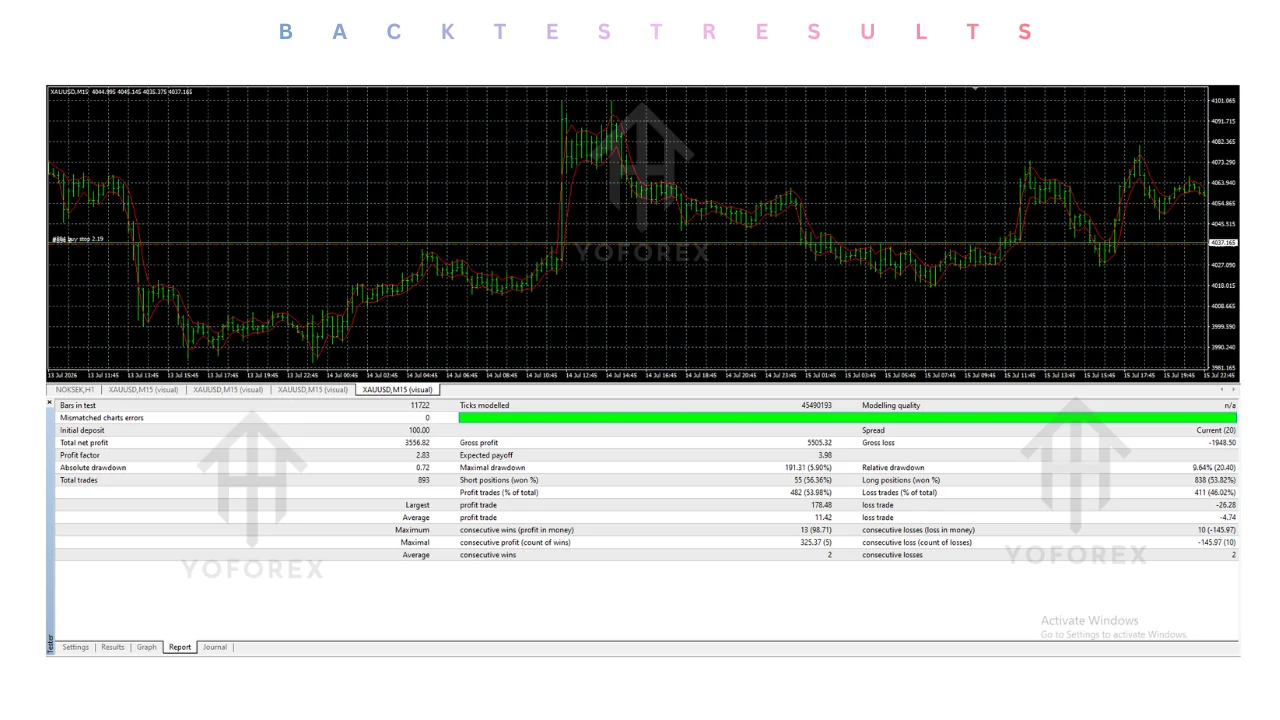Click the green modelling quality bar
The height and width of the screenshot is (720, 1280).
pos(848,418)
